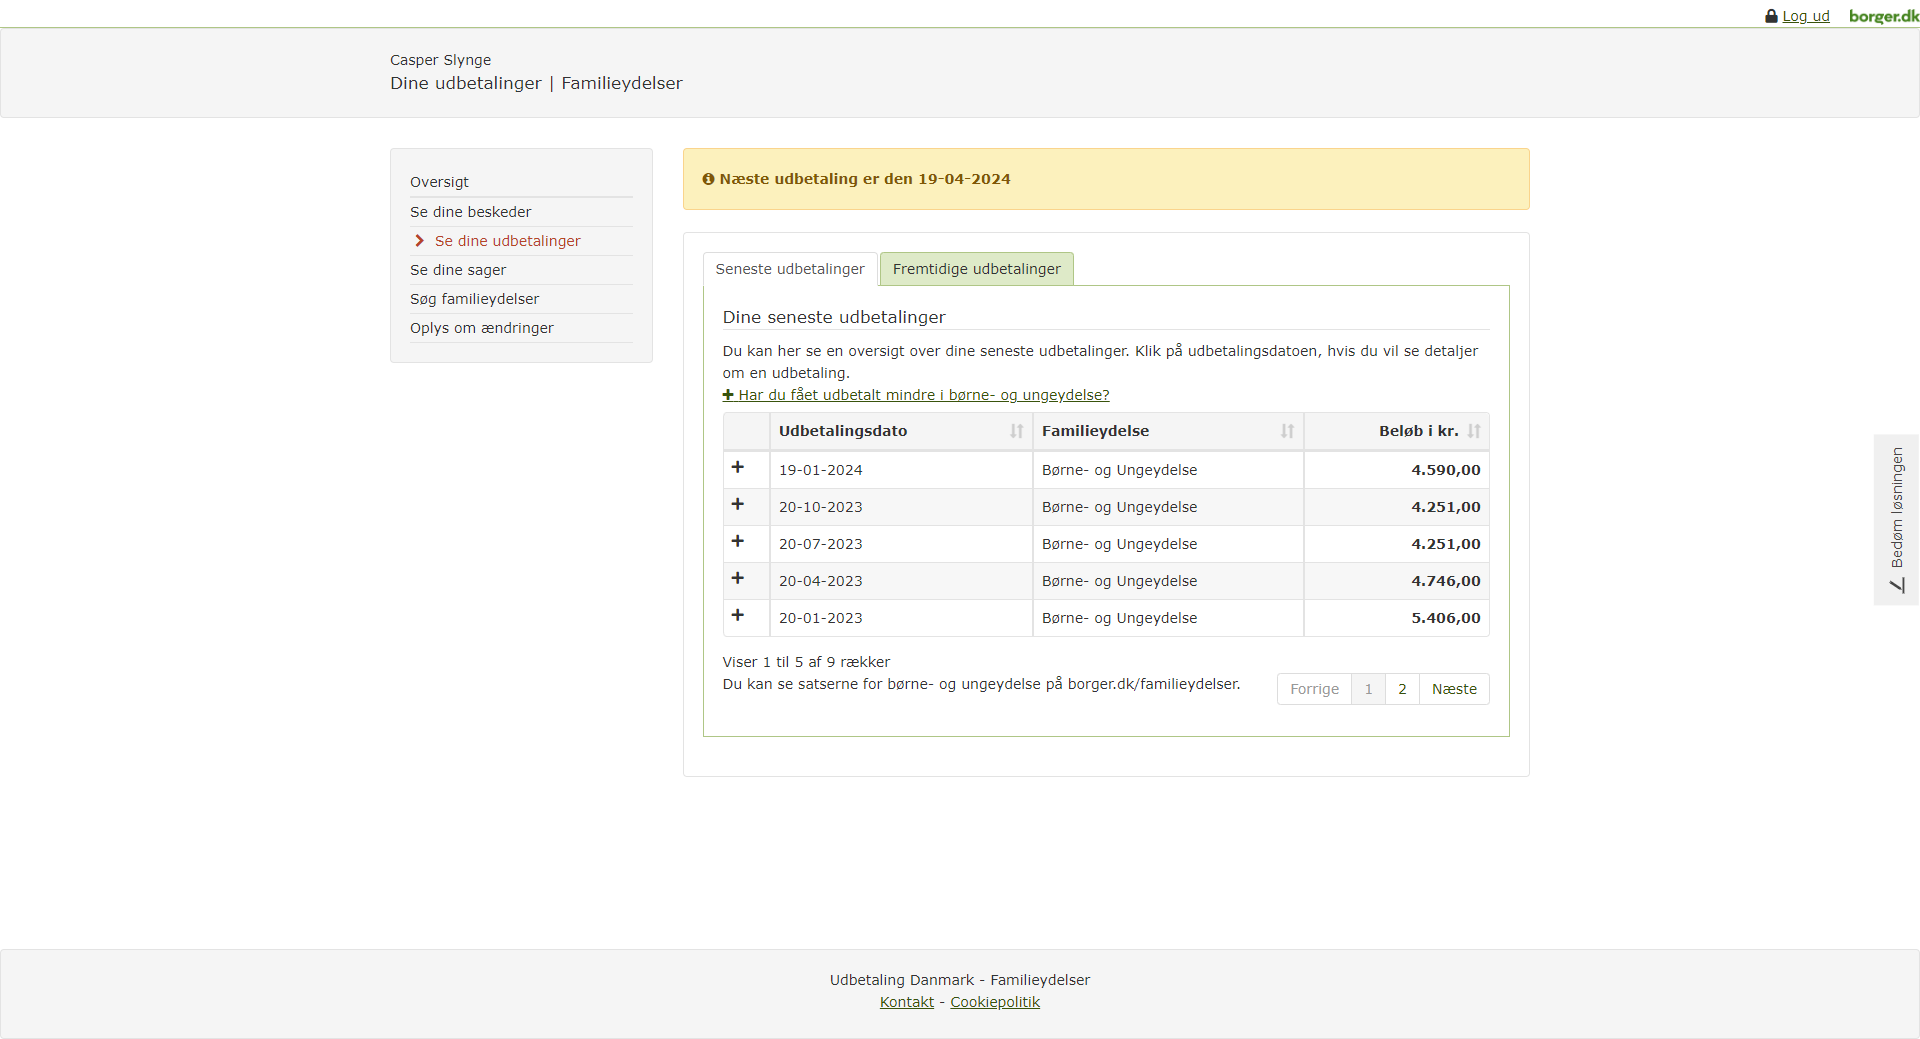The width and height of the screenshot is (1920, 1039).
Task: Switch to Fremtidige udbetalinger tab
Action: point(976,269)
